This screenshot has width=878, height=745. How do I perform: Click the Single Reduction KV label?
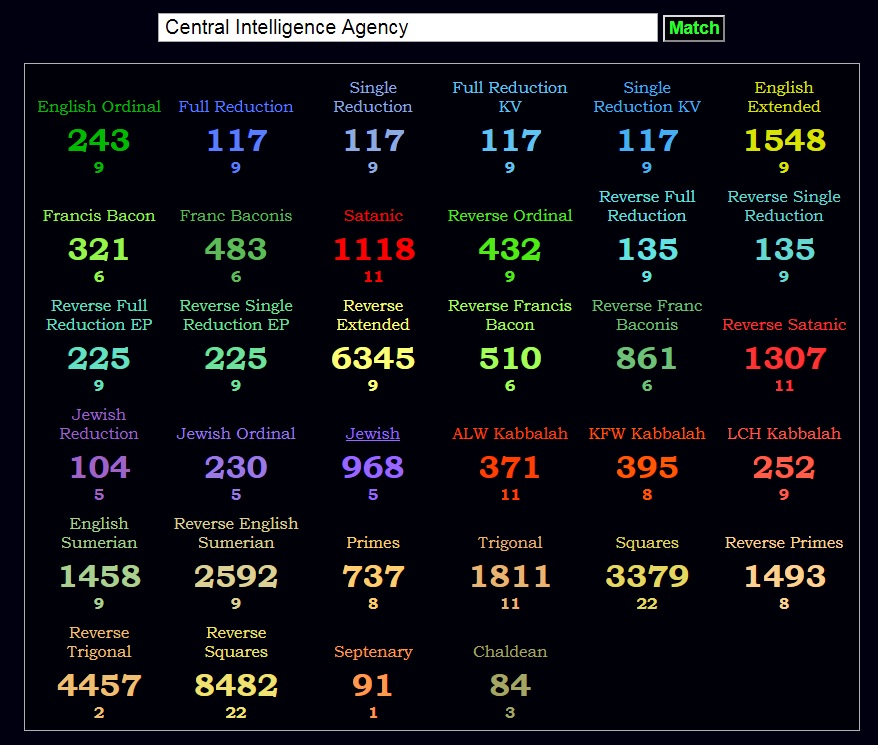pyautogui.click(x=647, y=97)
